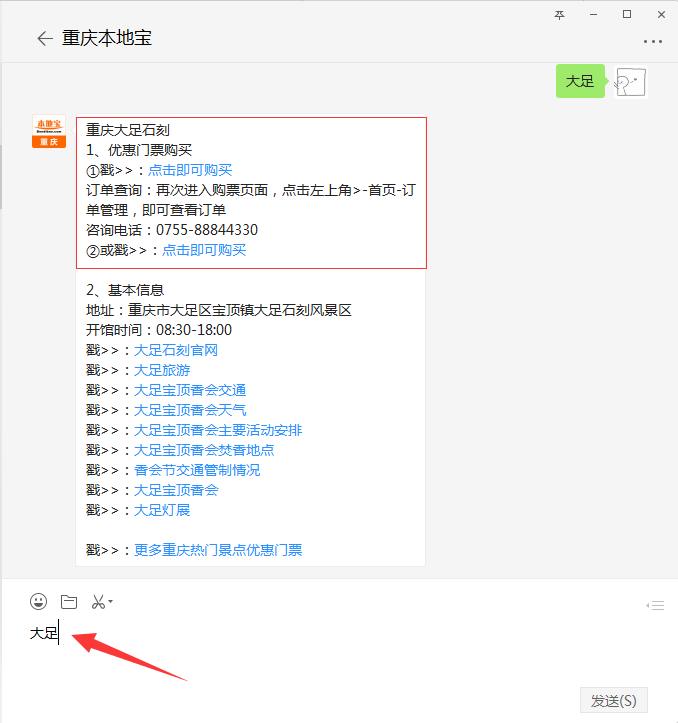
Task: Minimize the chat window
Action: [x=594, y=15]
